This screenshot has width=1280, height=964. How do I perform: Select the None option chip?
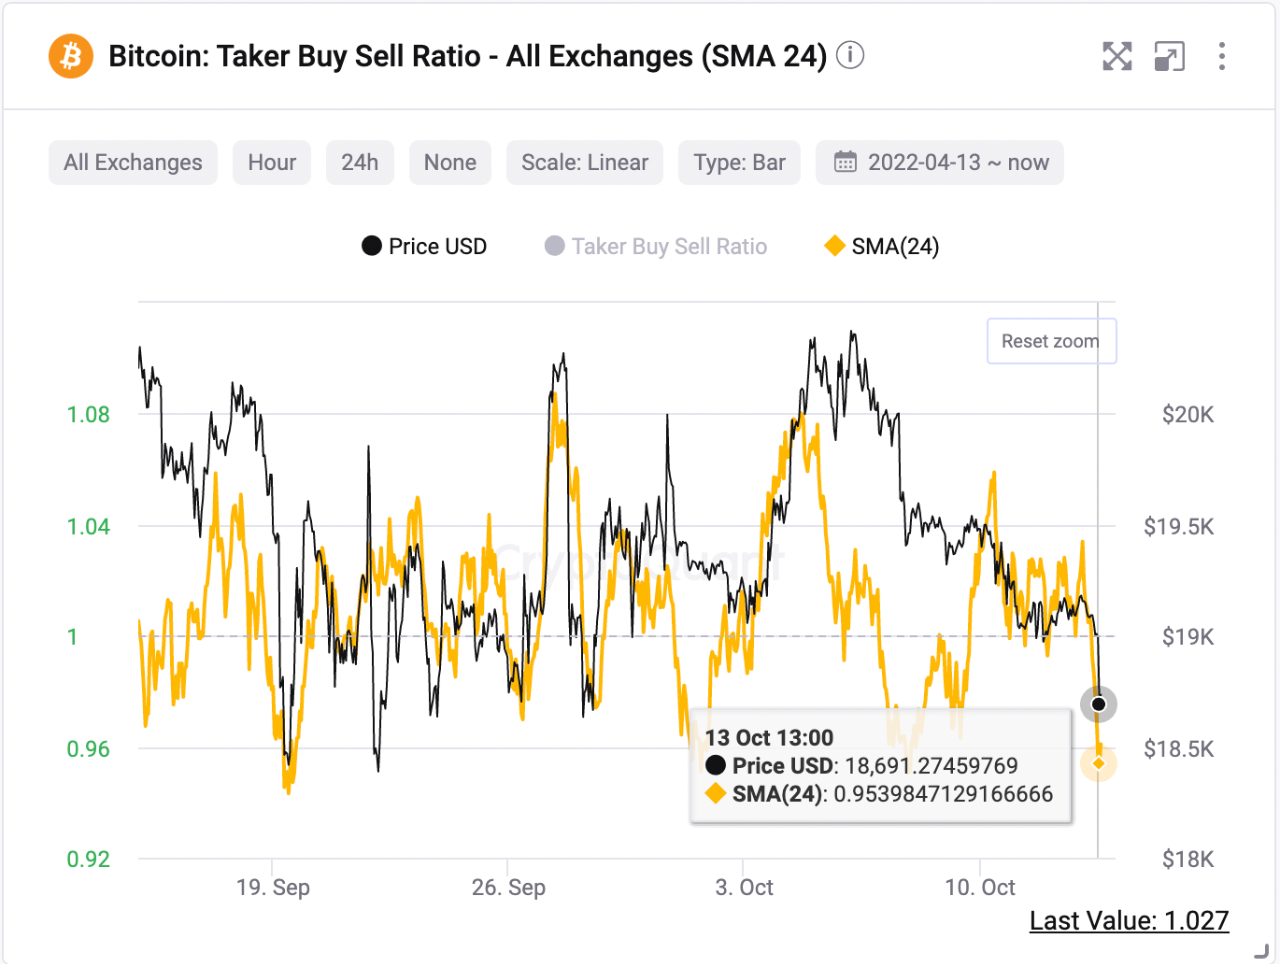click(449, 162)
